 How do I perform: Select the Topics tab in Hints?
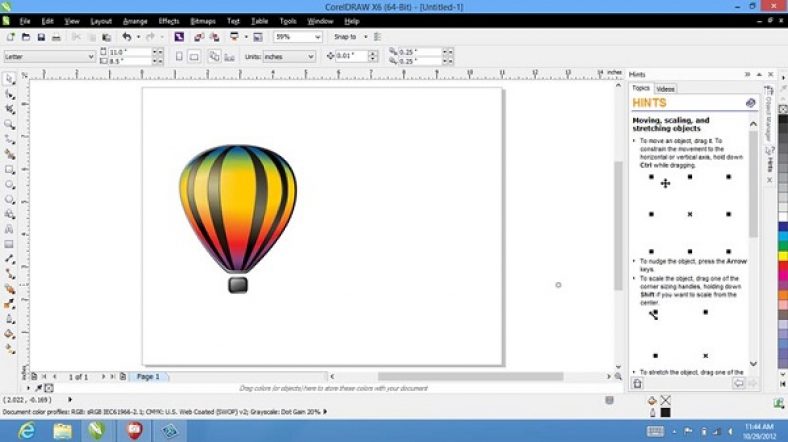[641, 88]
